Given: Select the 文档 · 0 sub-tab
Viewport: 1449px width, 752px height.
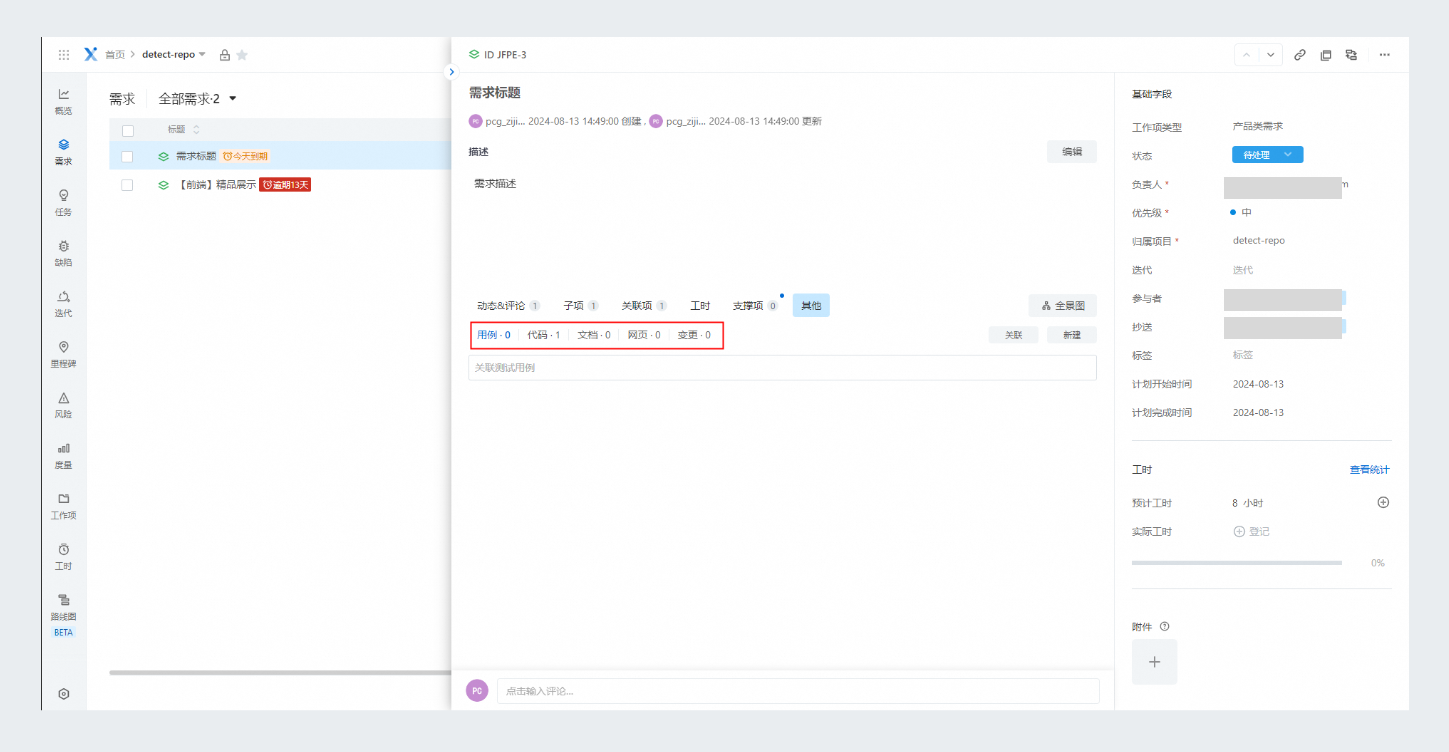Looking at the screenshot, I should click(594, 335).
